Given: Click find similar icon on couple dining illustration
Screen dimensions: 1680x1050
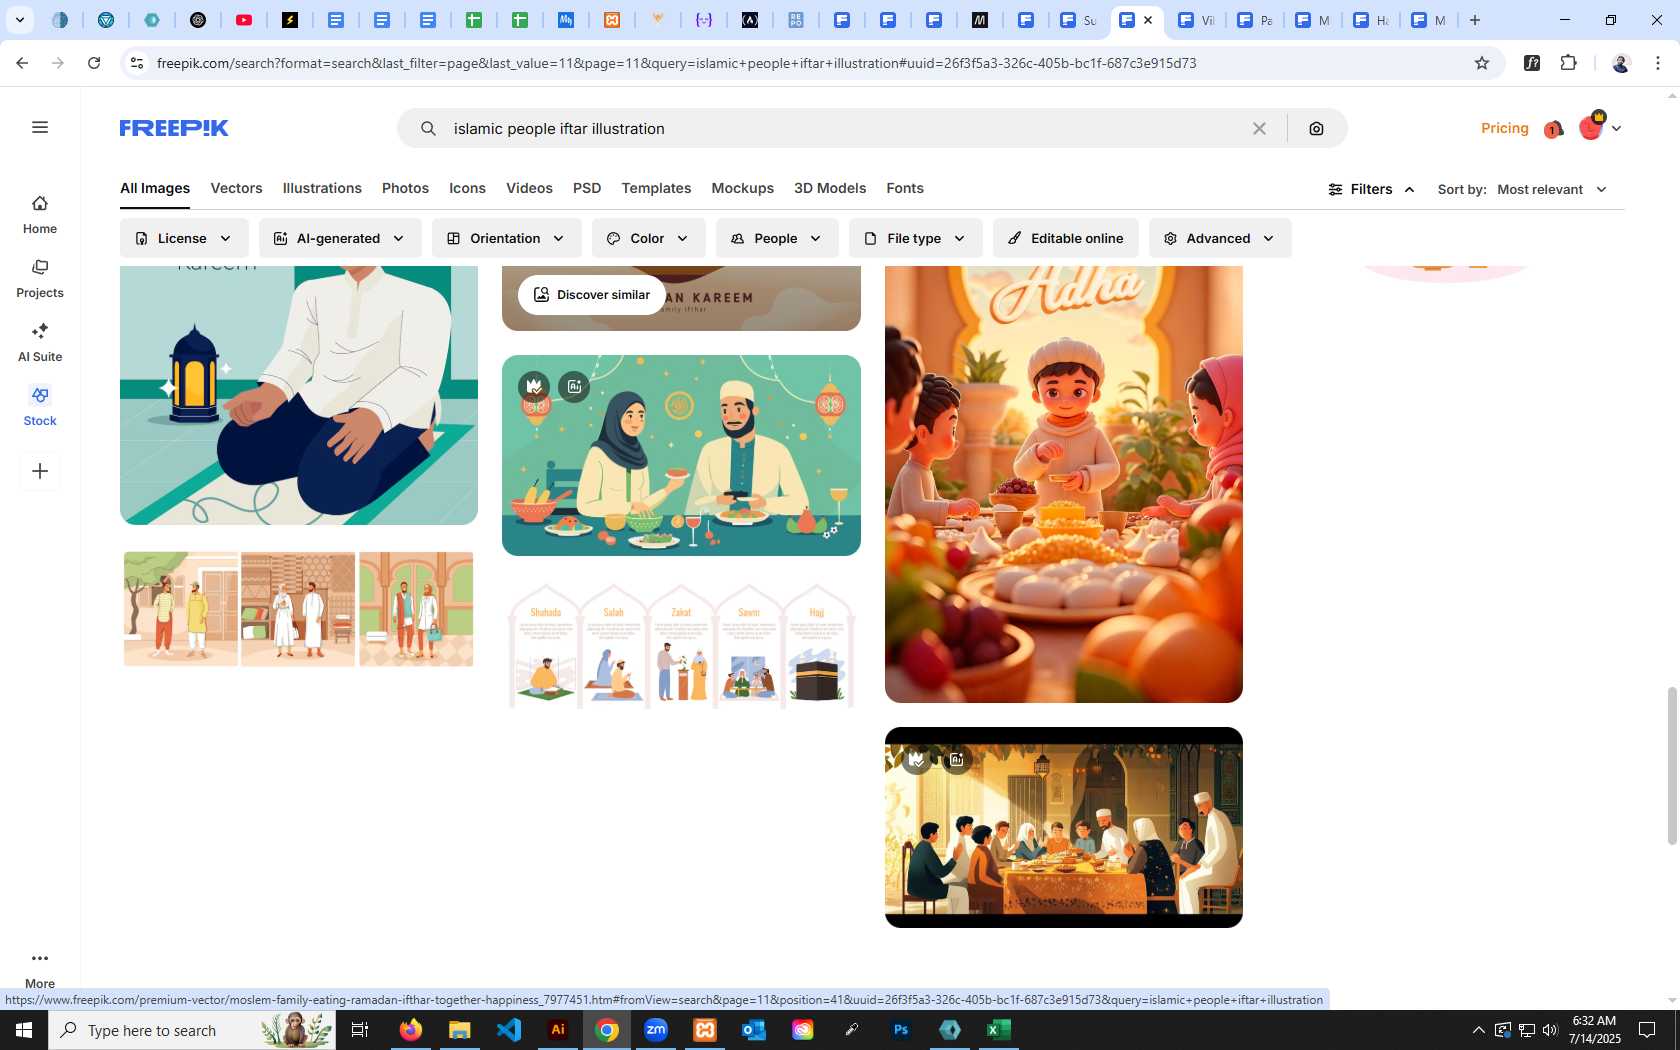Looking at the screenshot, I should 574,386.
